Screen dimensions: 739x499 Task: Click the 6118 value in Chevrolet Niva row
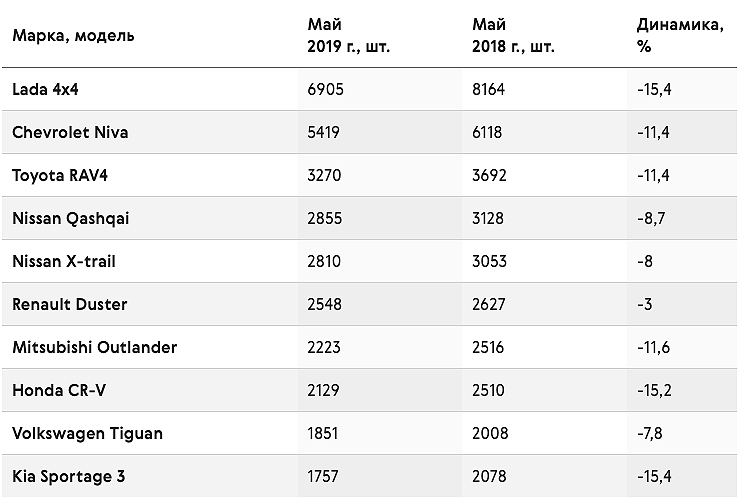[x=487, y=132]
